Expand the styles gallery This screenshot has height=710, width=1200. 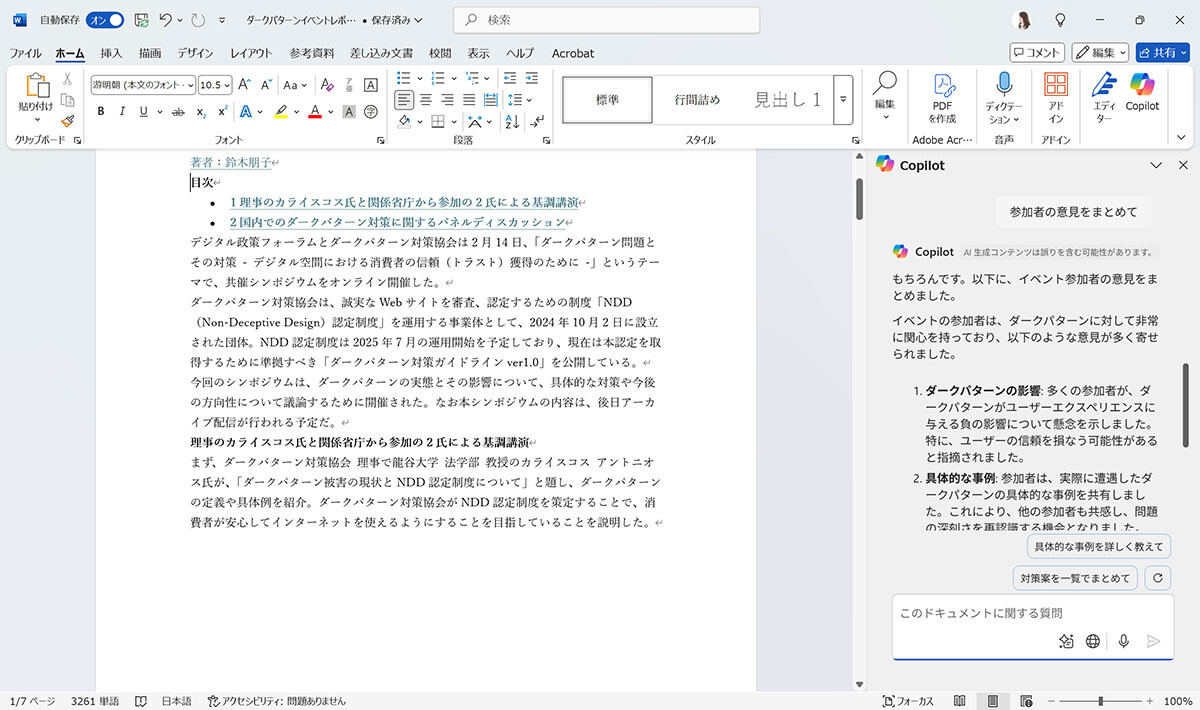[843, 99]
